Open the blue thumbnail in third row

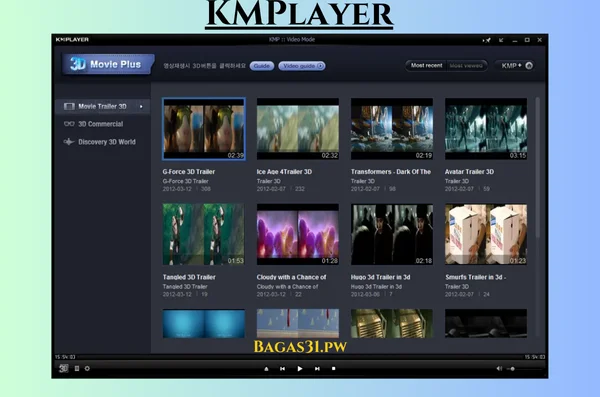tap(204, 323)
